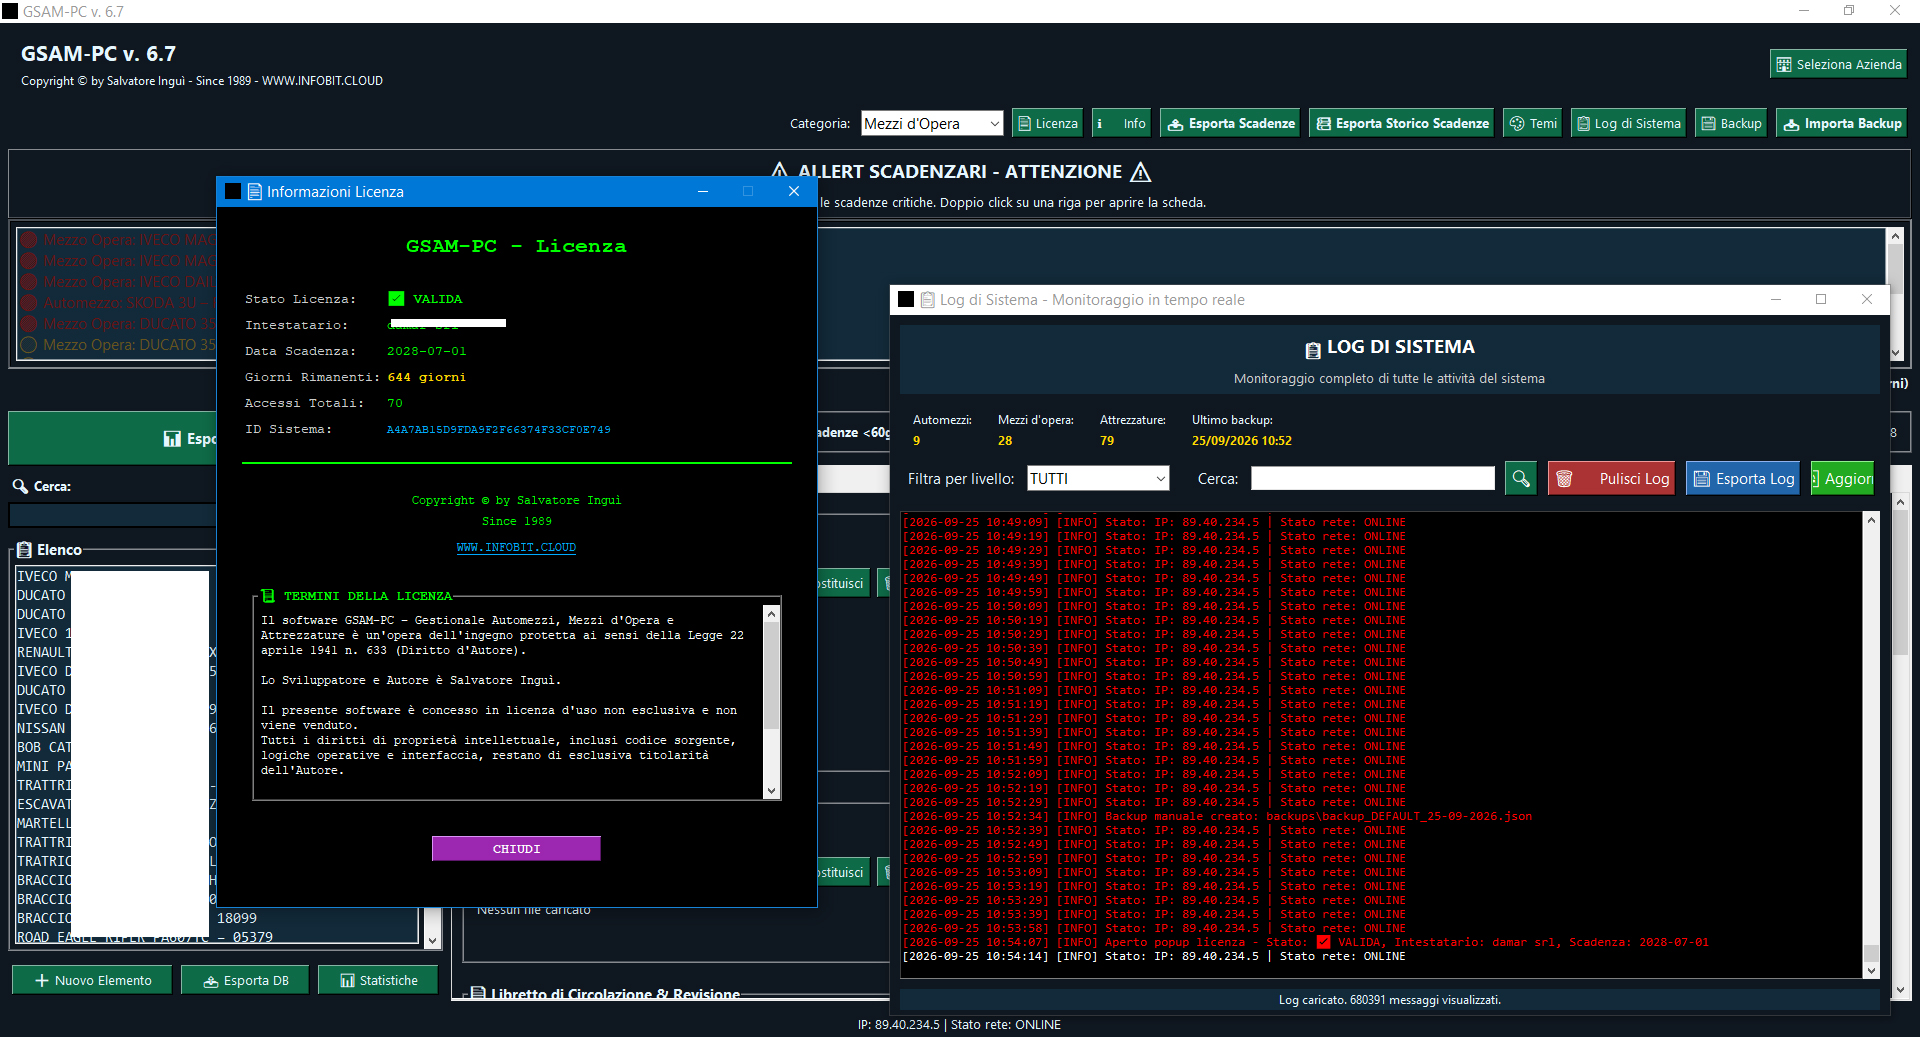
Task: Click log output scrollbar up arrow
Action: [x=1871, y=520]
